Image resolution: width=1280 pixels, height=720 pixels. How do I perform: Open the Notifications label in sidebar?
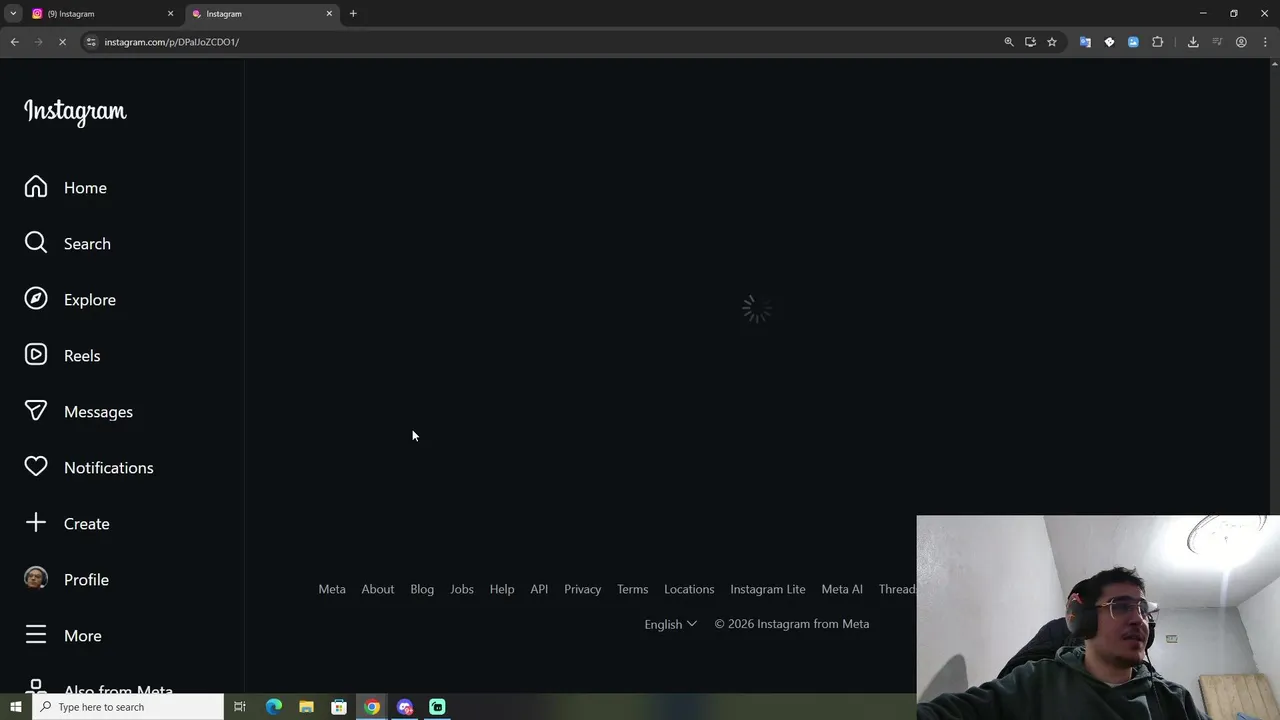(x=109, y=468)
